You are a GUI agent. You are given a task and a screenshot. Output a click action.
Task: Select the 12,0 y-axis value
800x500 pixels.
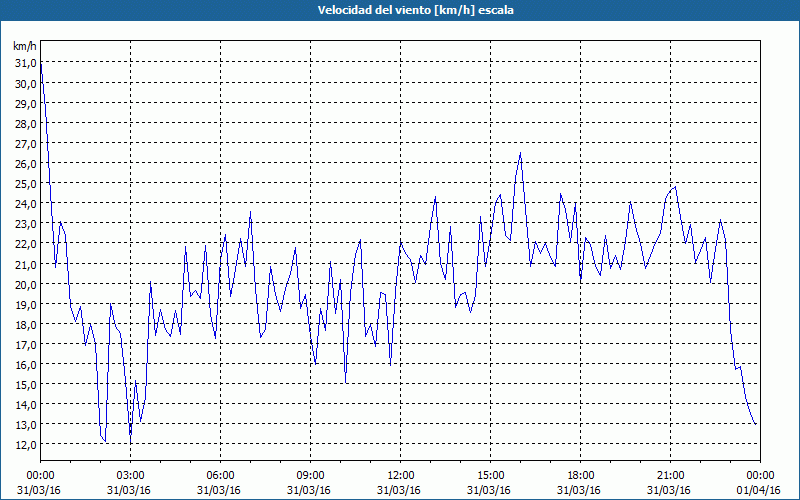[x=26, y=445]
